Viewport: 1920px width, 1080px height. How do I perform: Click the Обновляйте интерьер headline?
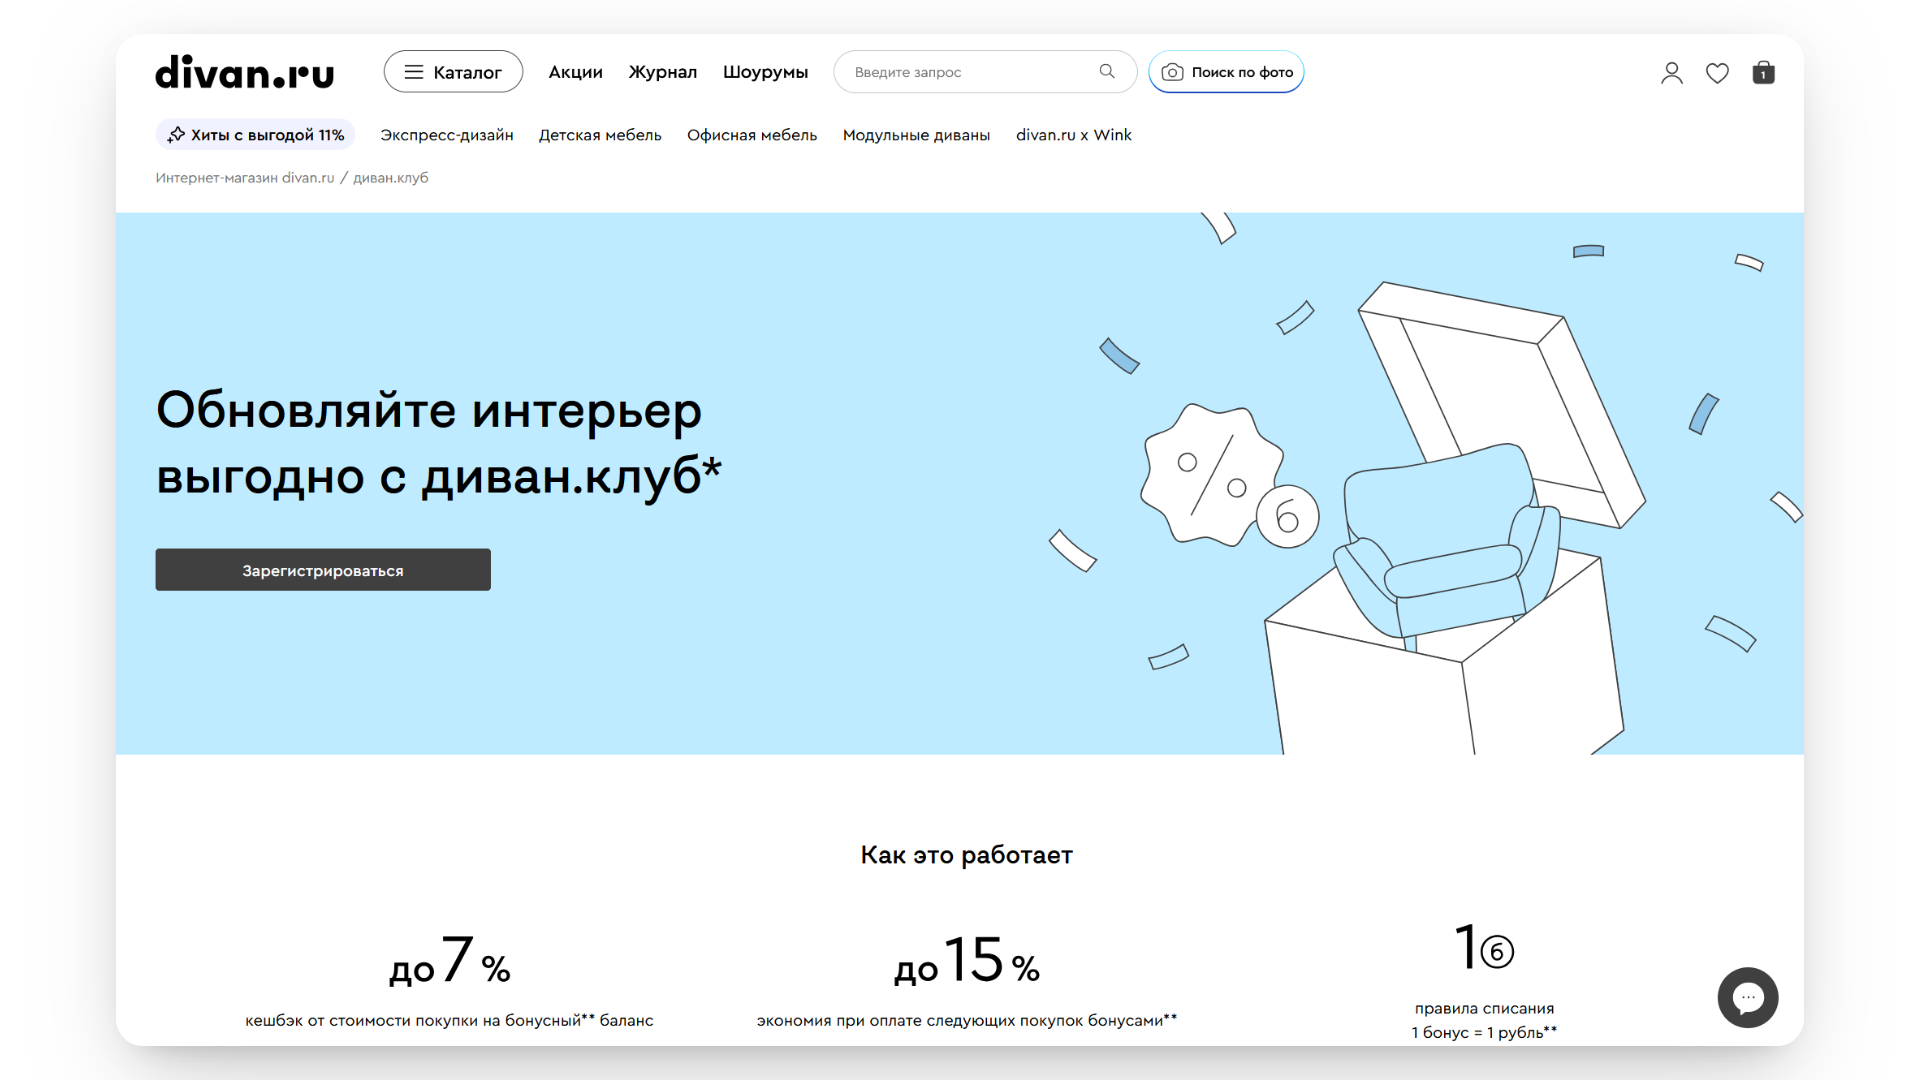point(438,443)
